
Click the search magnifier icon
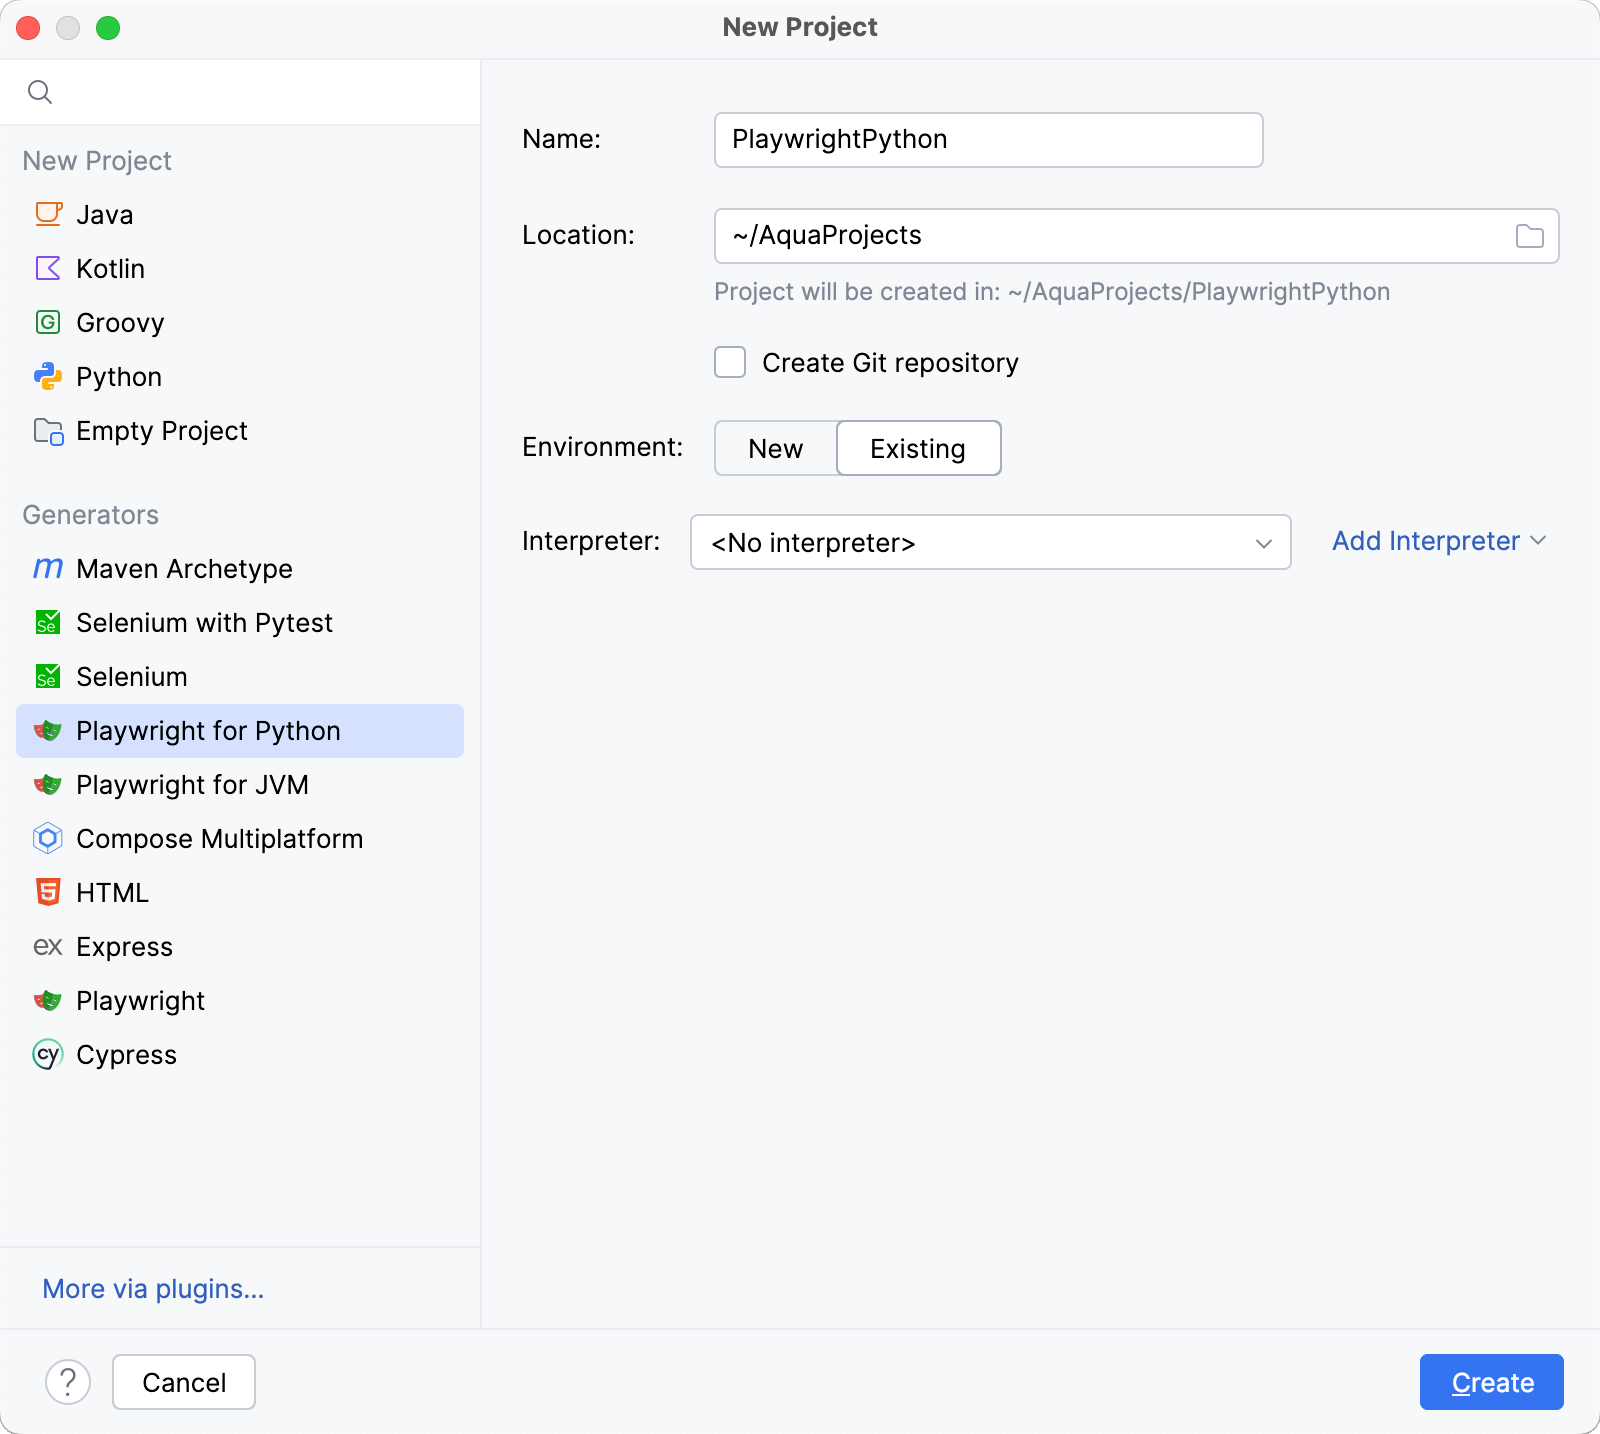(40, 92)
